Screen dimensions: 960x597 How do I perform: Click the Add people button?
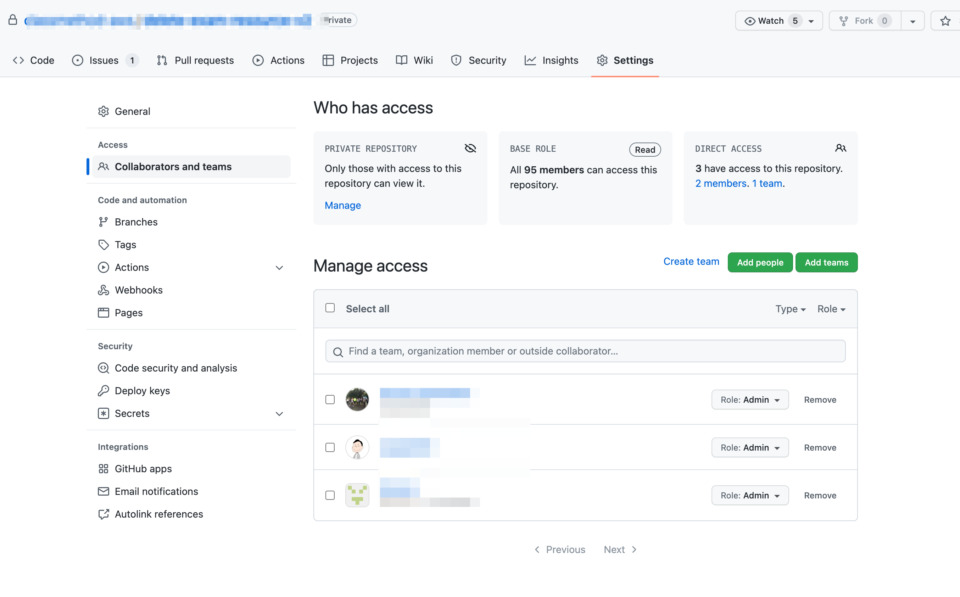(x=759, y=262)
